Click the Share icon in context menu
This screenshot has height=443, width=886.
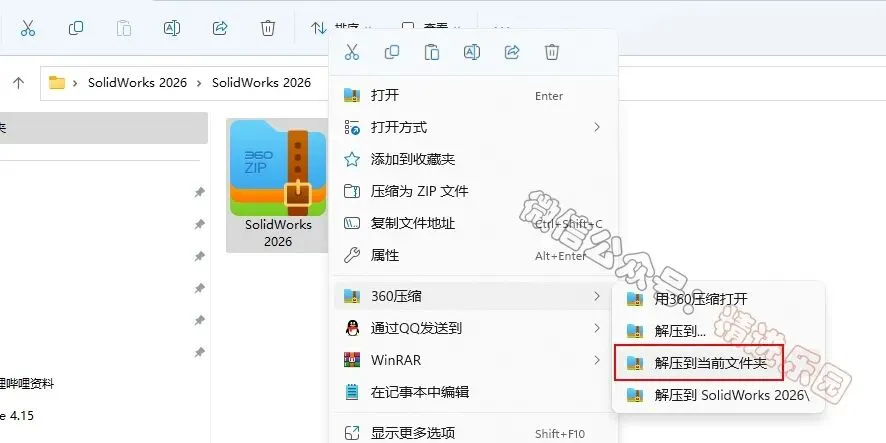click(512, 53)
